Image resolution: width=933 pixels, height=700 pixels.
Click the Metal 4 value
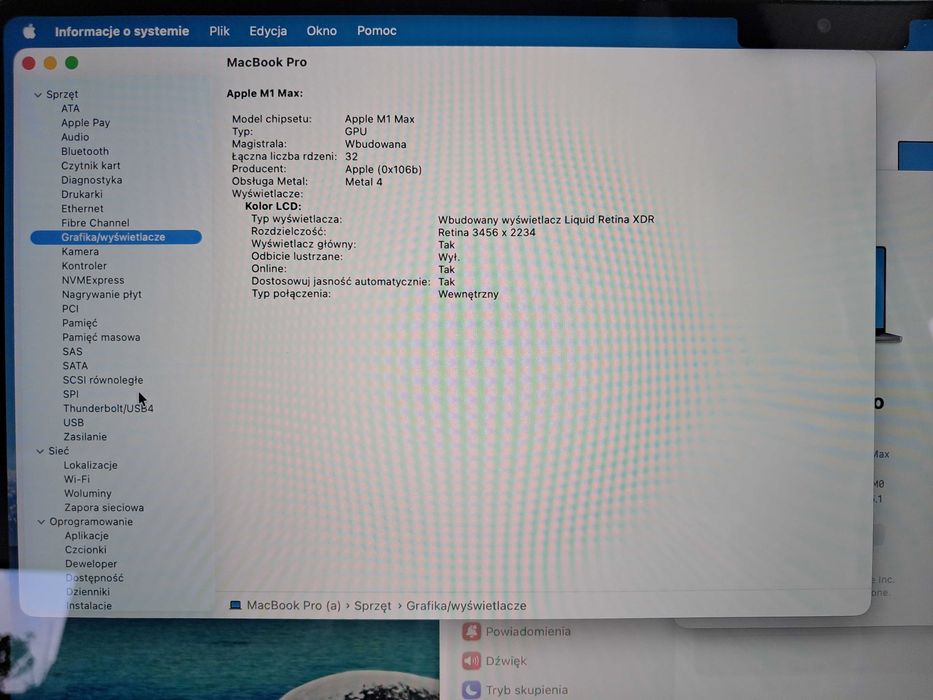click(364, 182)
